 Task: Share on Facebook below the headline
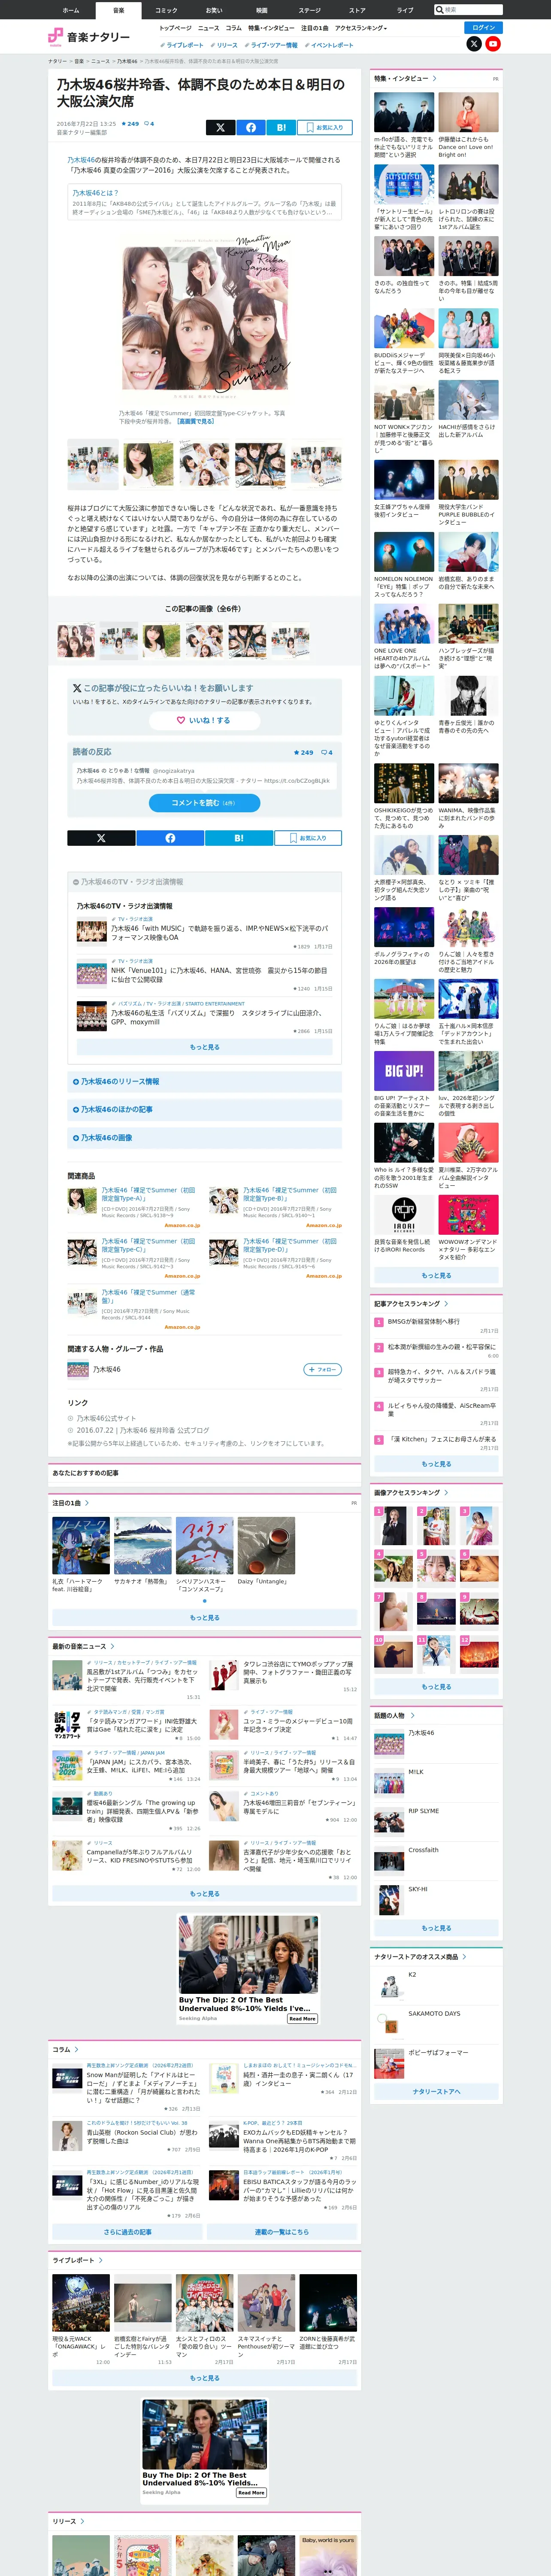[x=251, y=127]
